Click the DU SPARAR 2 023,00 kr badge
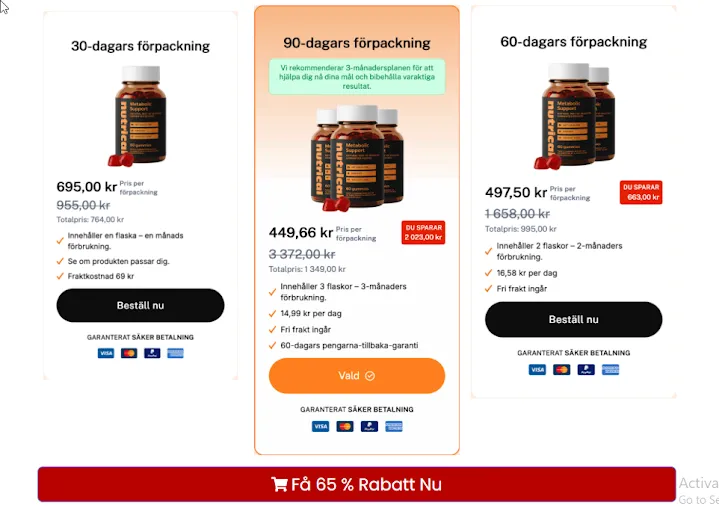 click(x=423, y=233)
